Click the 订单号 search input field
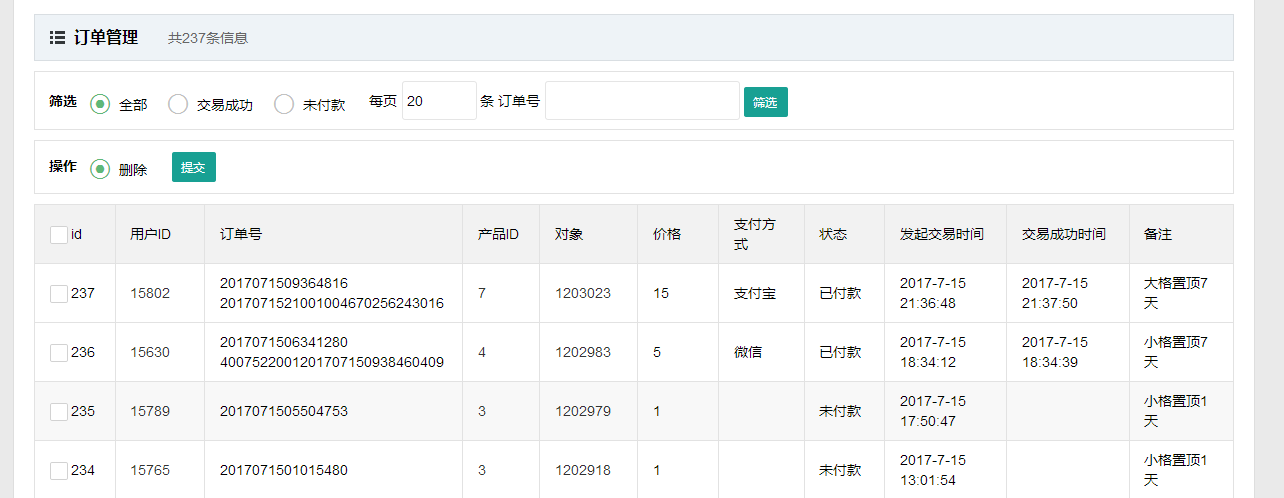The height and width of the screenshot is (498, 1284). (642, 101)
